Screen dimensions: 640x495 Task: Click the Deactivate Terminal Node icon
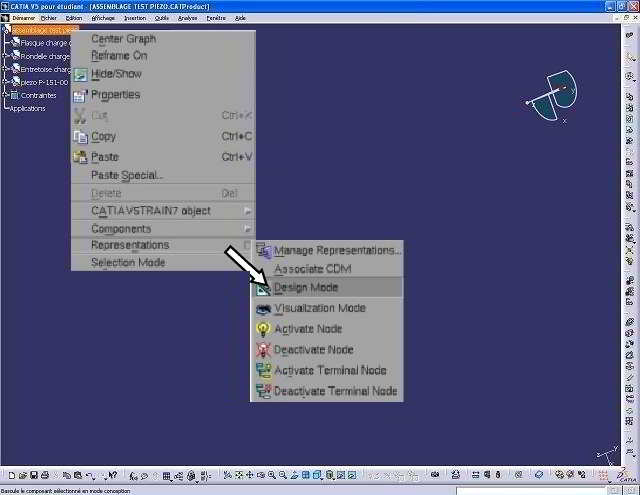point(263,392)
